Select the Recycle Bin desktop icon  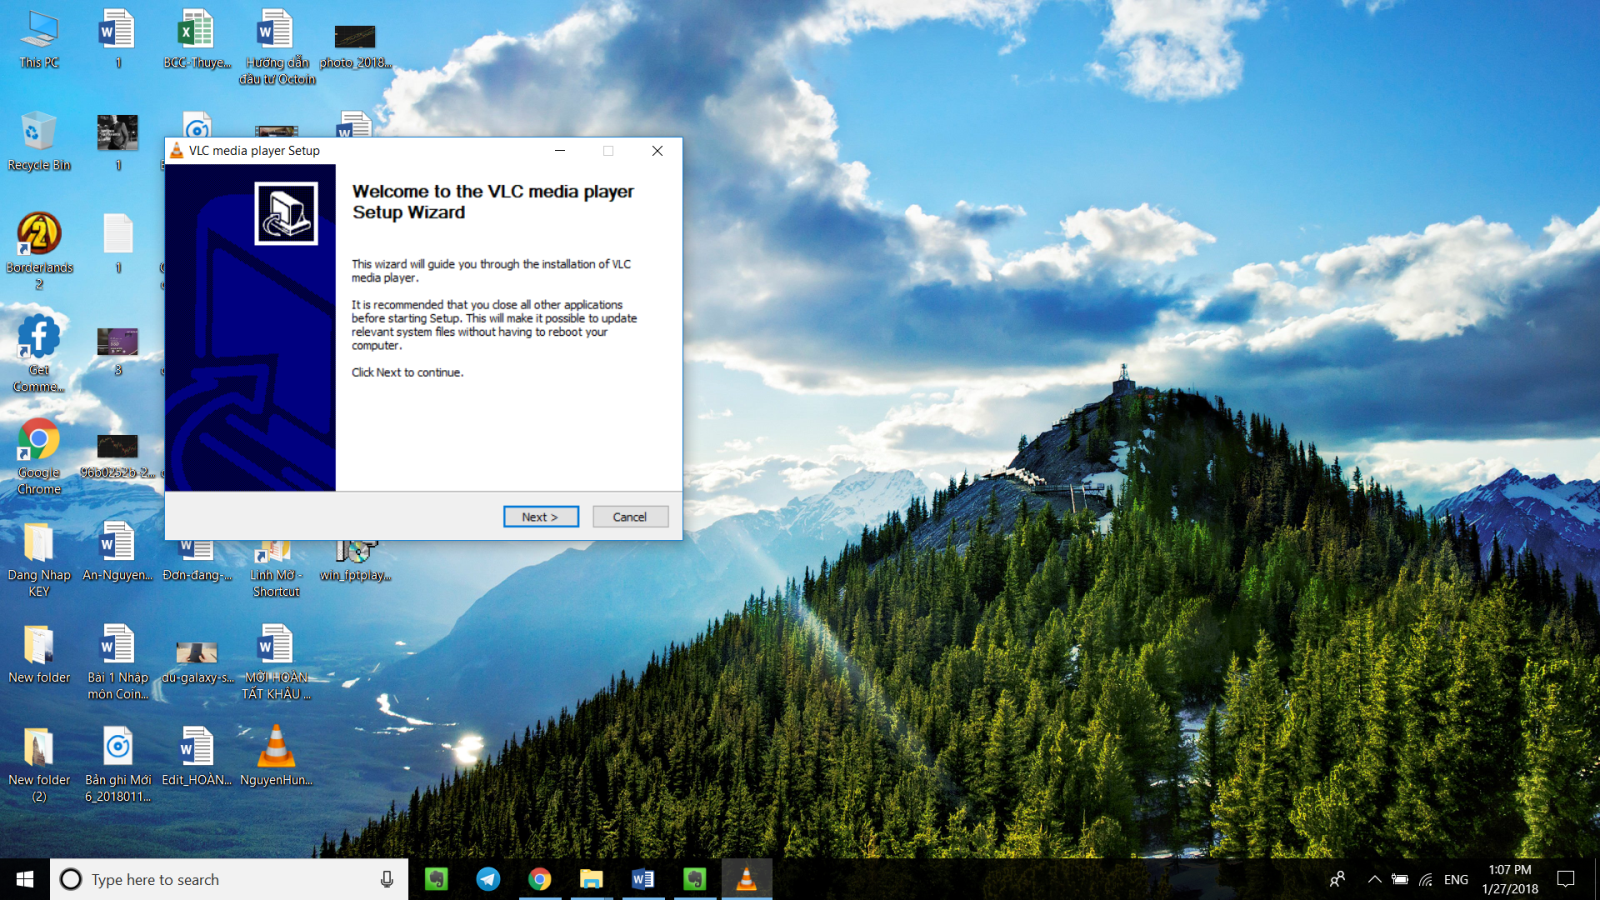(x=39, y=140)
